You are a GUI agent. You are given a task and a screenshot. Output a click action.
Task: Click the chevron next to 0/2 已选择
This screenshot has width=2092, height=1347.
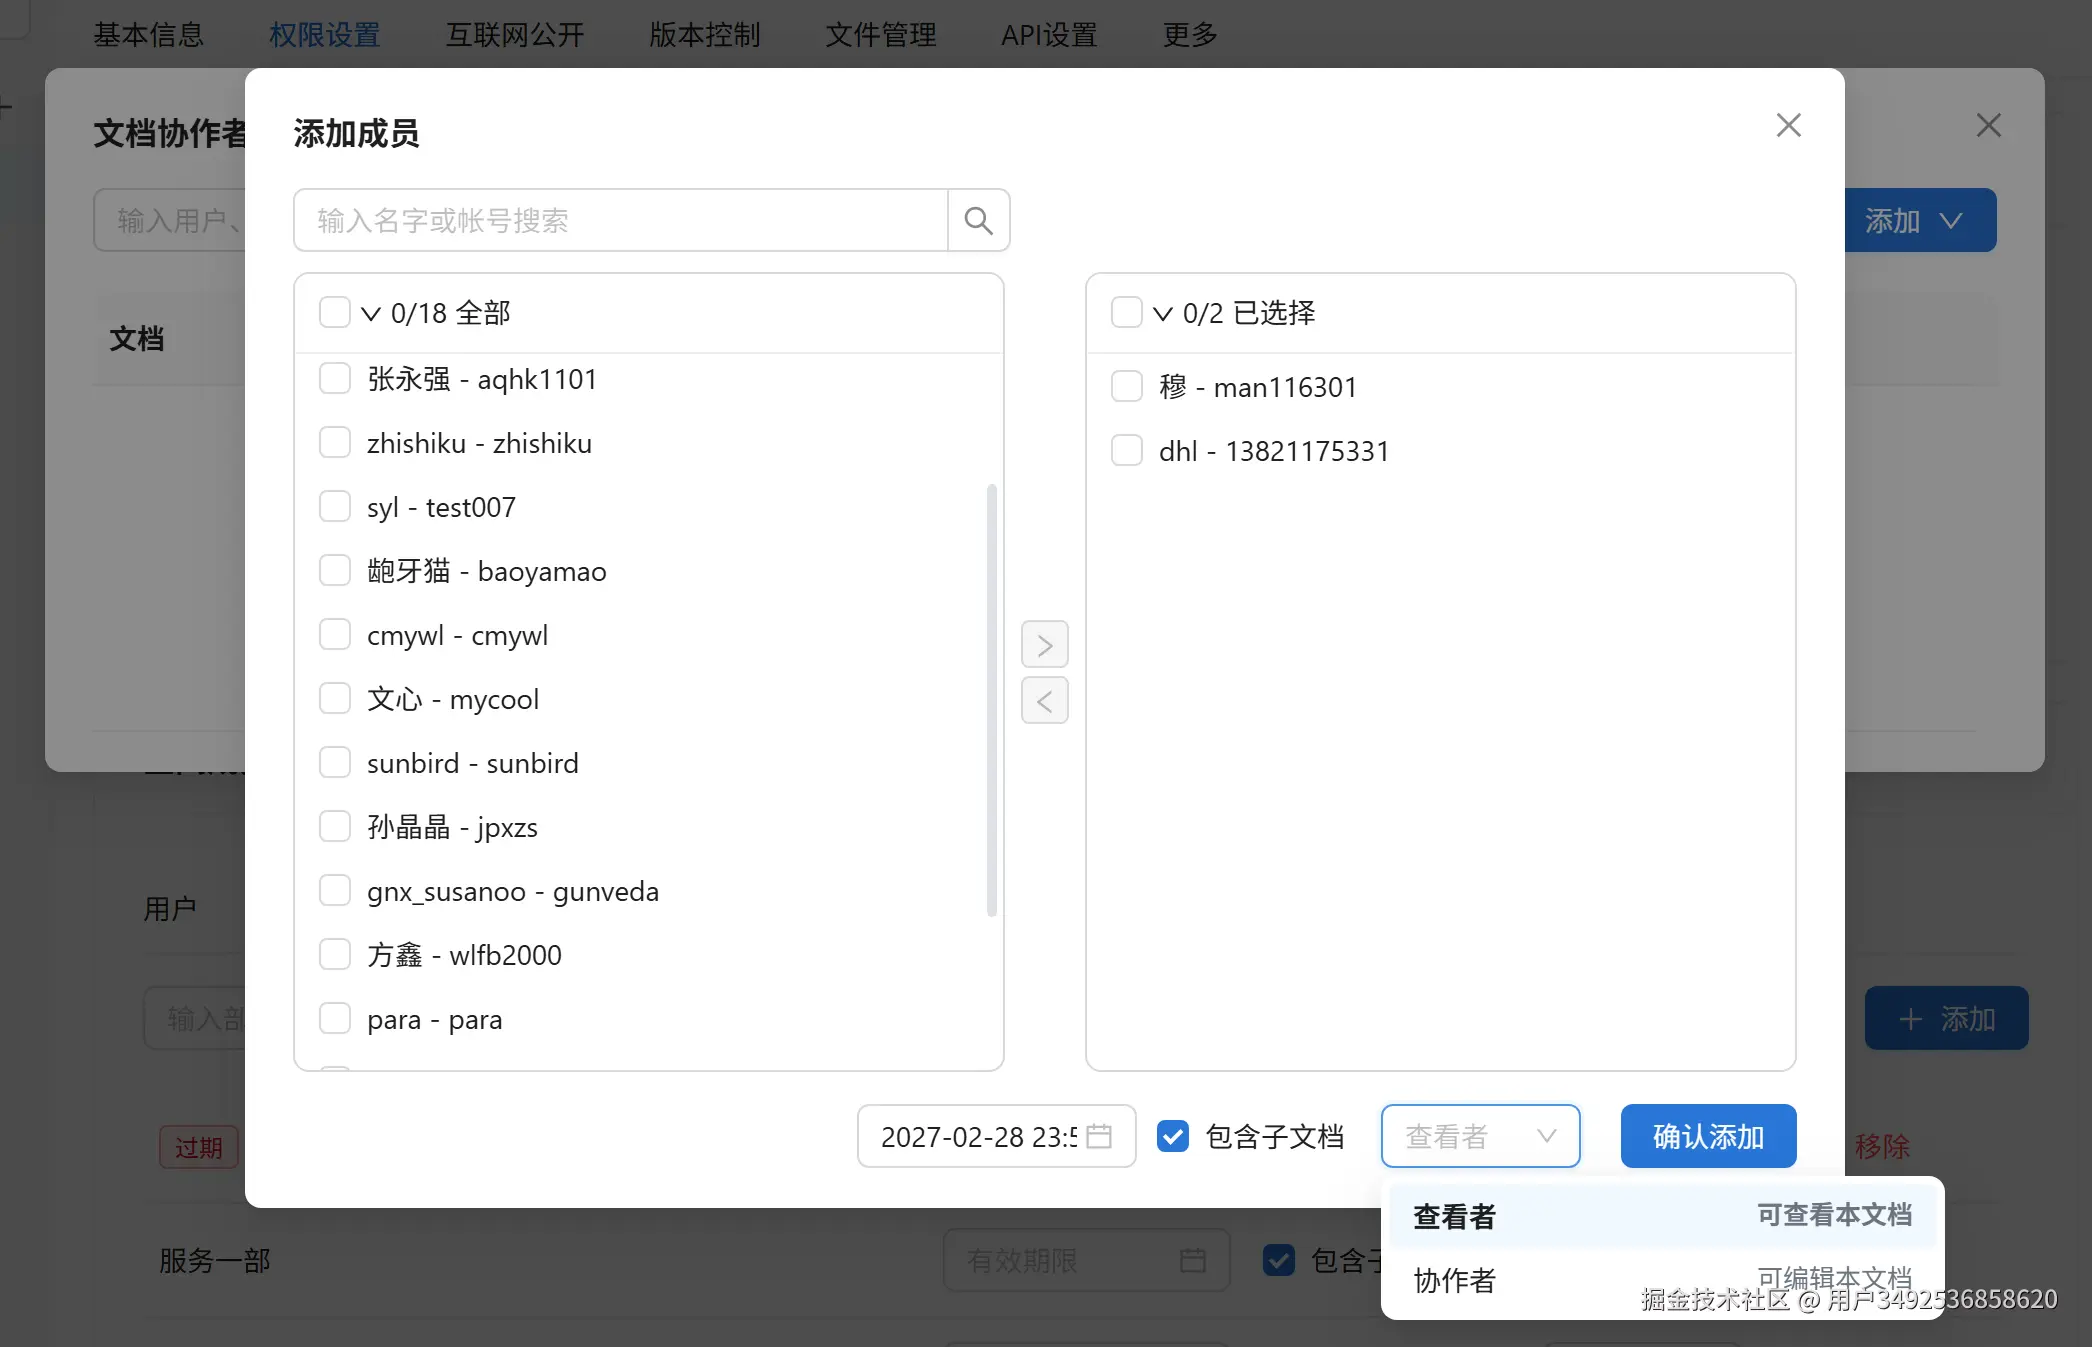(x=1163, y=313)
